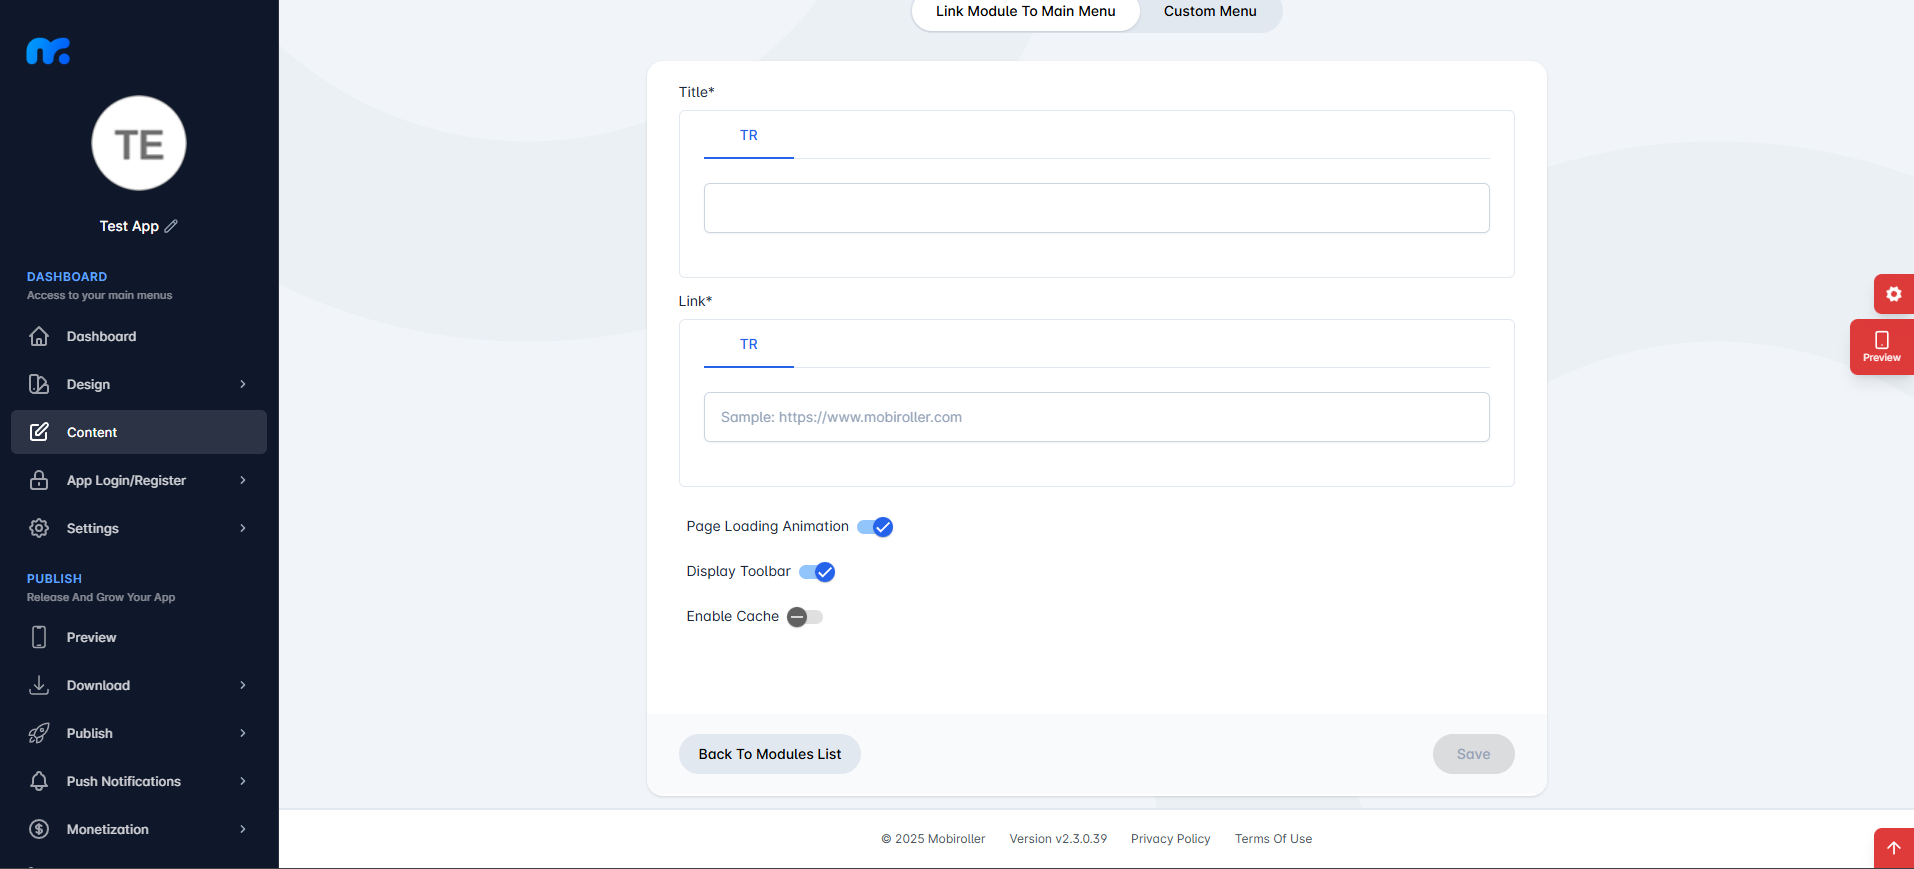Click the Page Loading Animation label
The image size is (1914, 869).
click(767, 526)
